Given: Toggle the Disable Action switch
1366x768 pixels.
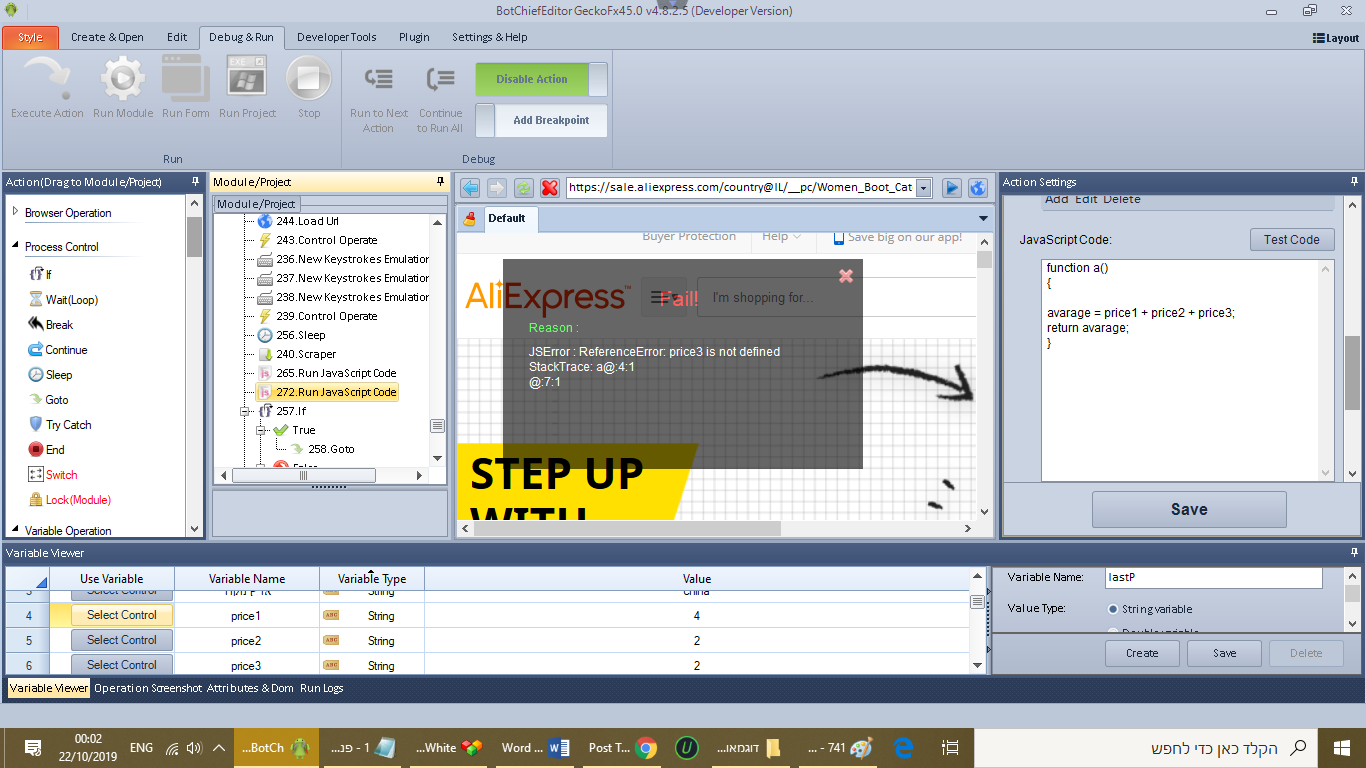Looking at the screenshot, I should coord(597,80).
